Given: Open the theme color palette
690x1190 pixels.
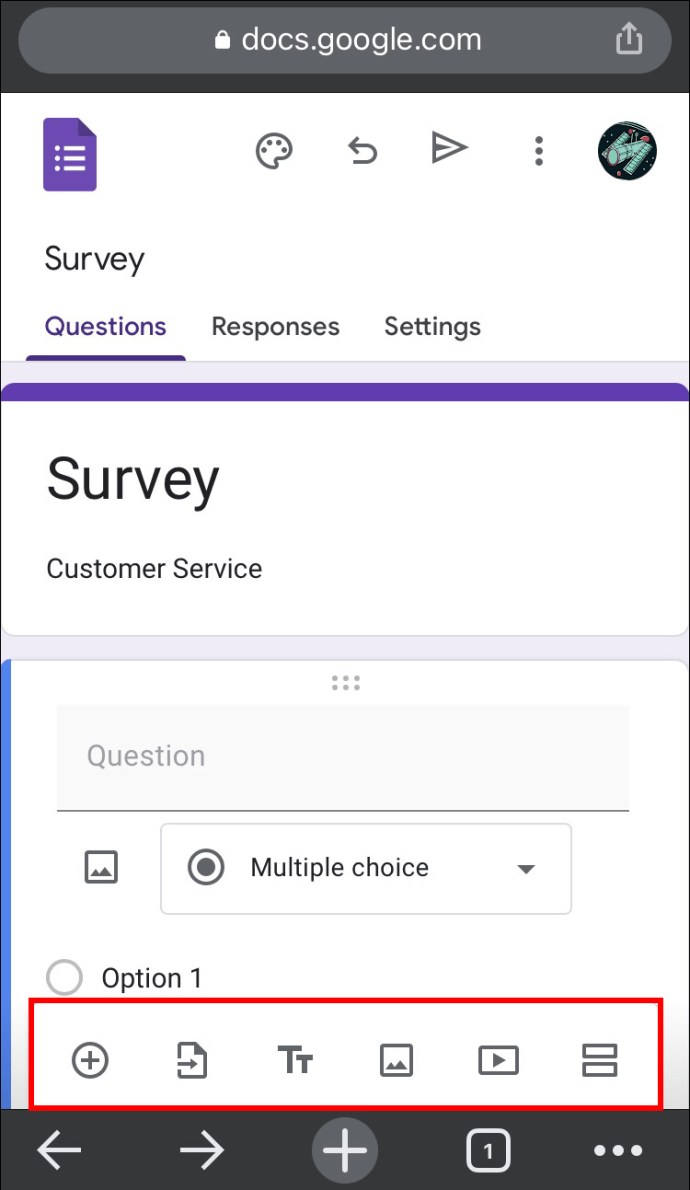Looking at the screenshot, I should point(274,150).
